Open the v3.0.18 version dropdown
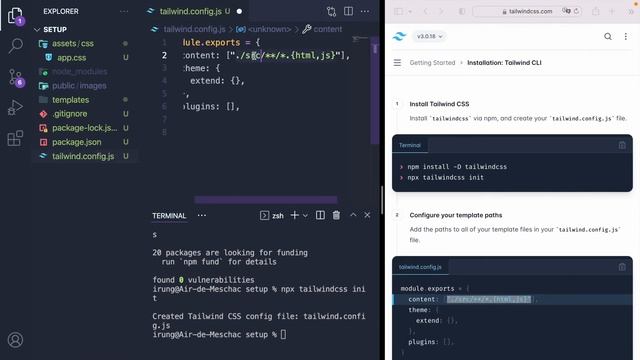The height and width of the screenshot is (360, 640). 429,36
